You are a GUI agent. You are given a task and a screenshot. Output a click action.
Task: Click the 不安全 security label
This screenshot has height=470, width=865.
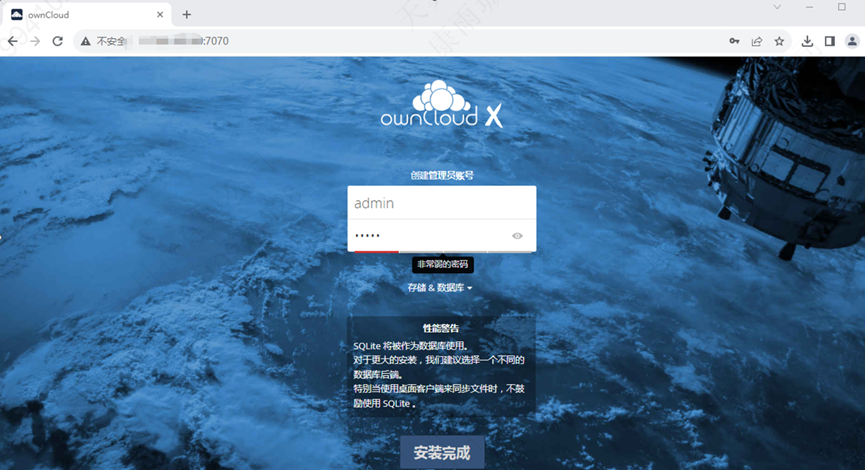point(111,41)
